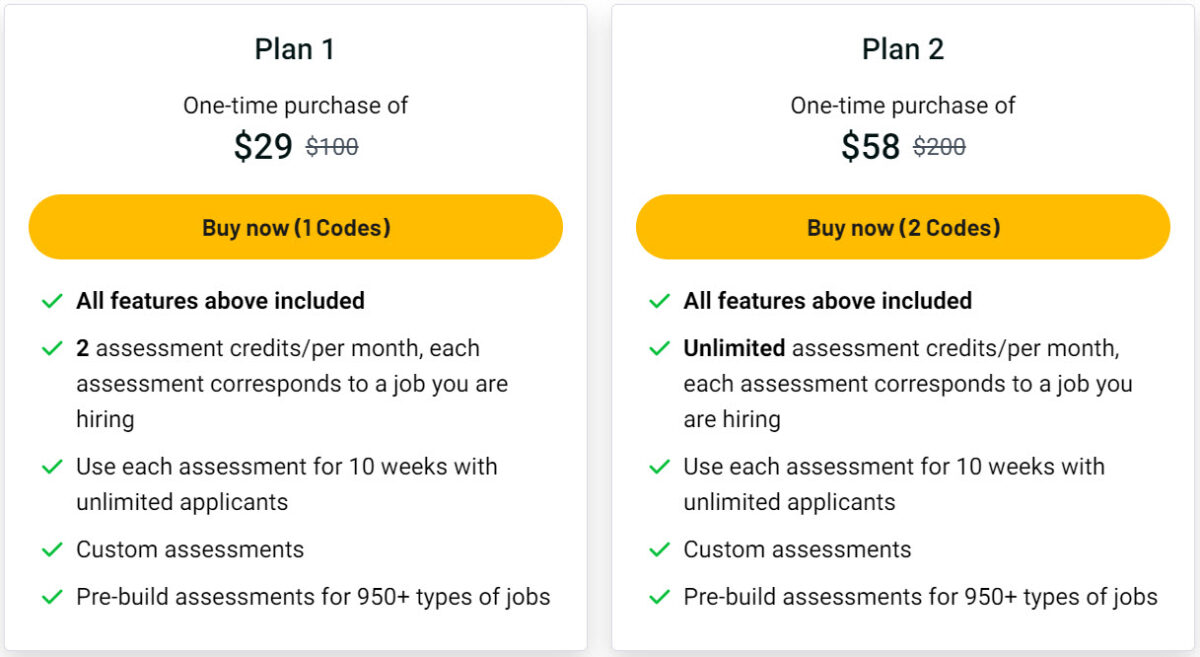Select the Plan 2 heading
This screenshot has width=1200, height=657.
click(x=902, y=48)
